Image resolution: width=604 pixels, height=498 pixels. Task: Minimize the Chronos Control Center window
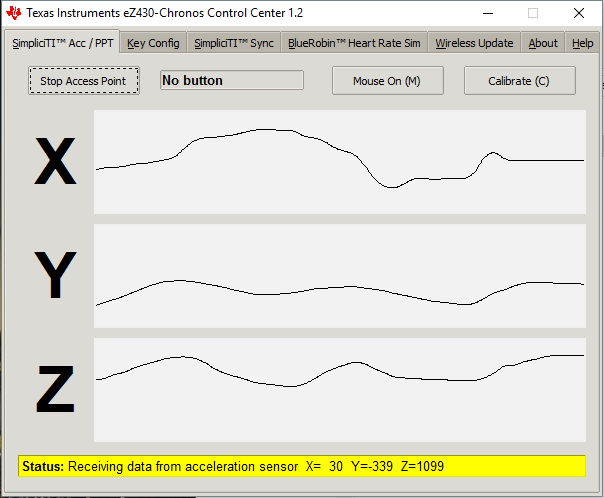point(488,13)
